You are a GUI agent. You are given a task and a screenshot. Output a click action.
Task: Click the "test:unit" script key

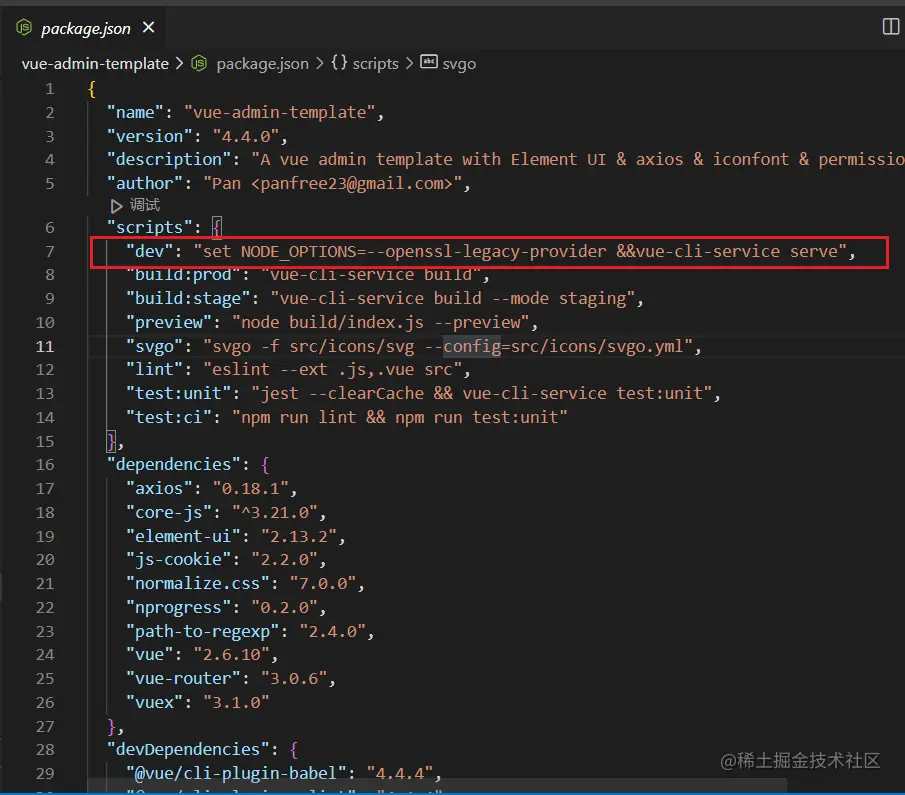point(179,394)
